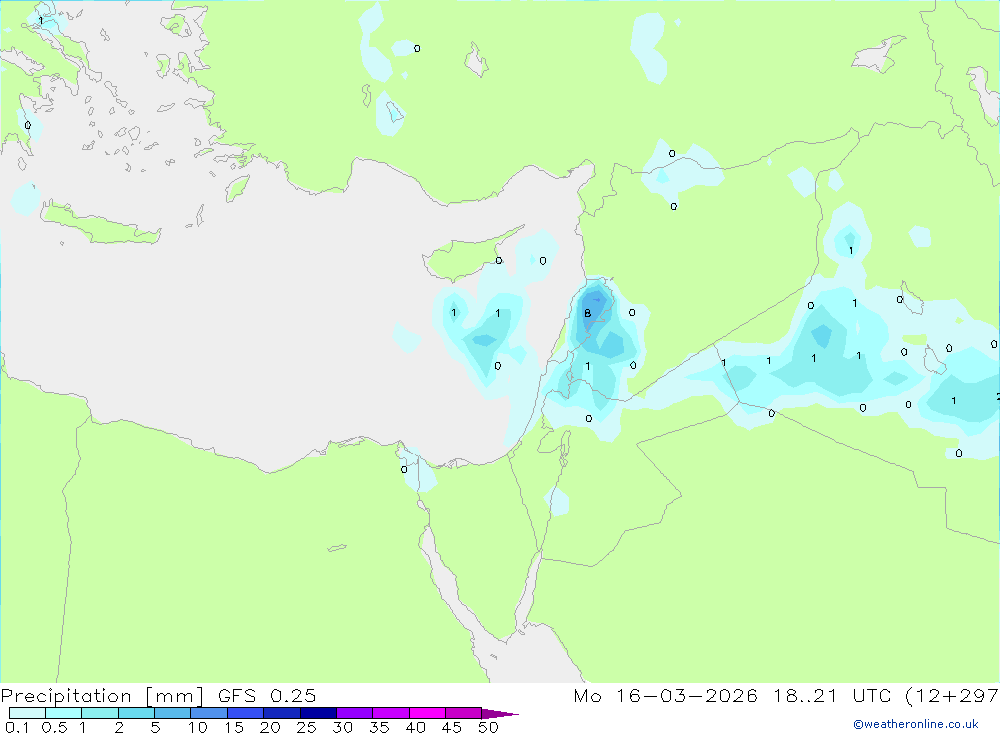
Task: Click the "8" precipitation value on the map
Action: click(587, 313)
